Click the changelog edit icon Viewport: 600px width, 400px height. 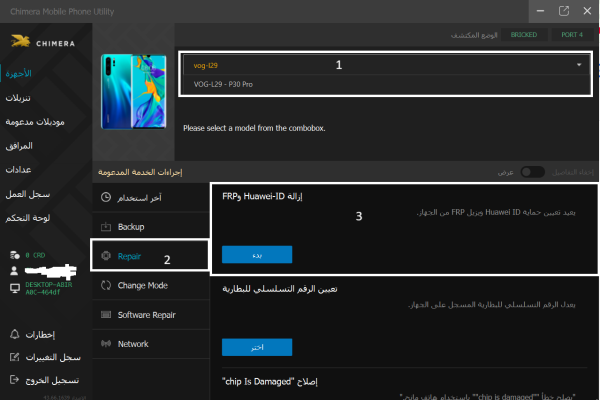(15, 357)
